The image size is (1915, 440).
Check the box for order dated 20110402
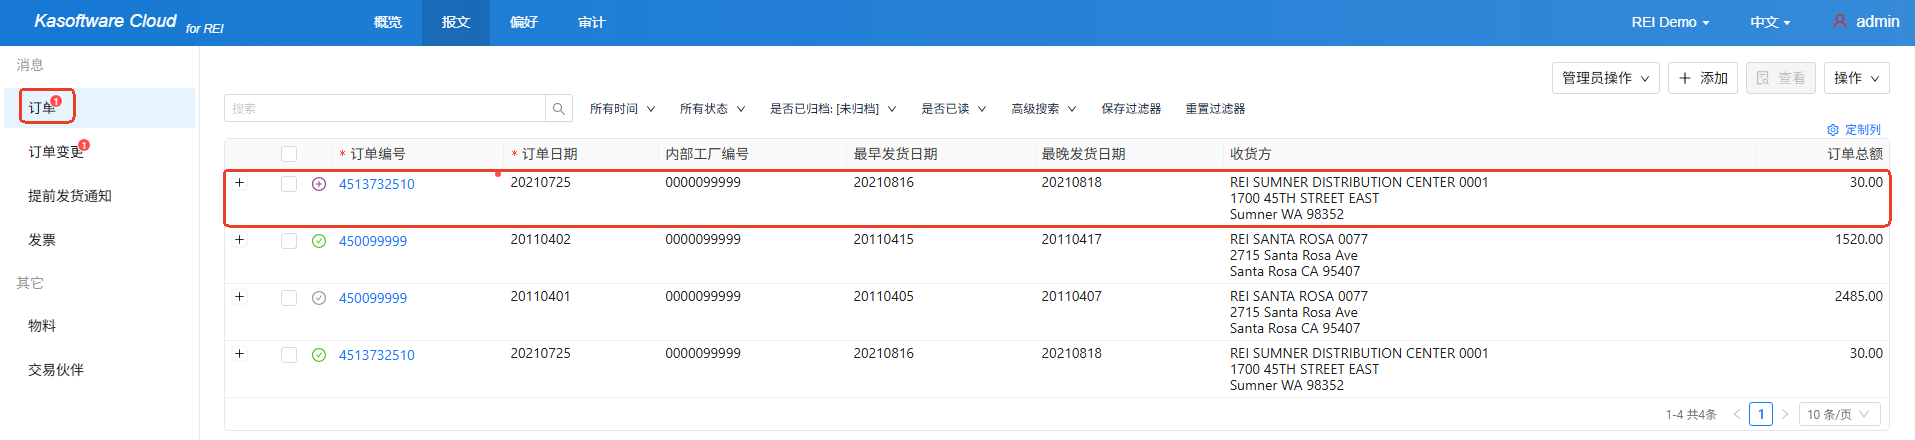click(289, 241)
